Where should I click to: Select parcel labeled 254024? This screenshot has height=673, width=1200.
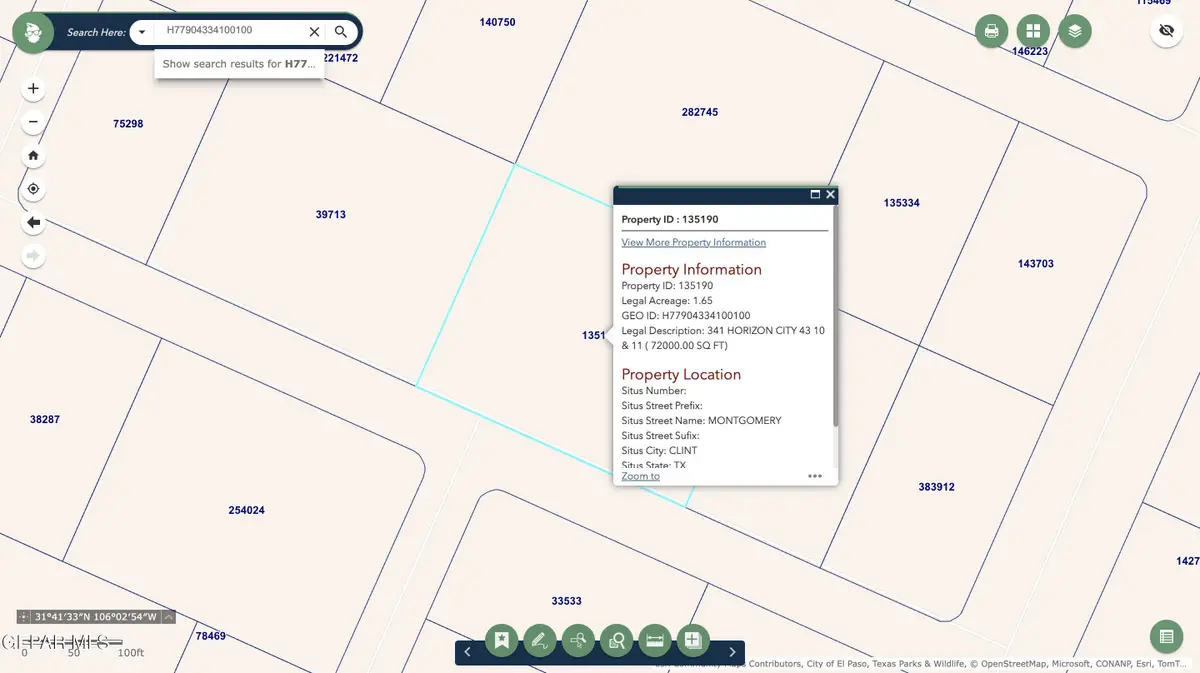coord(246,510)
